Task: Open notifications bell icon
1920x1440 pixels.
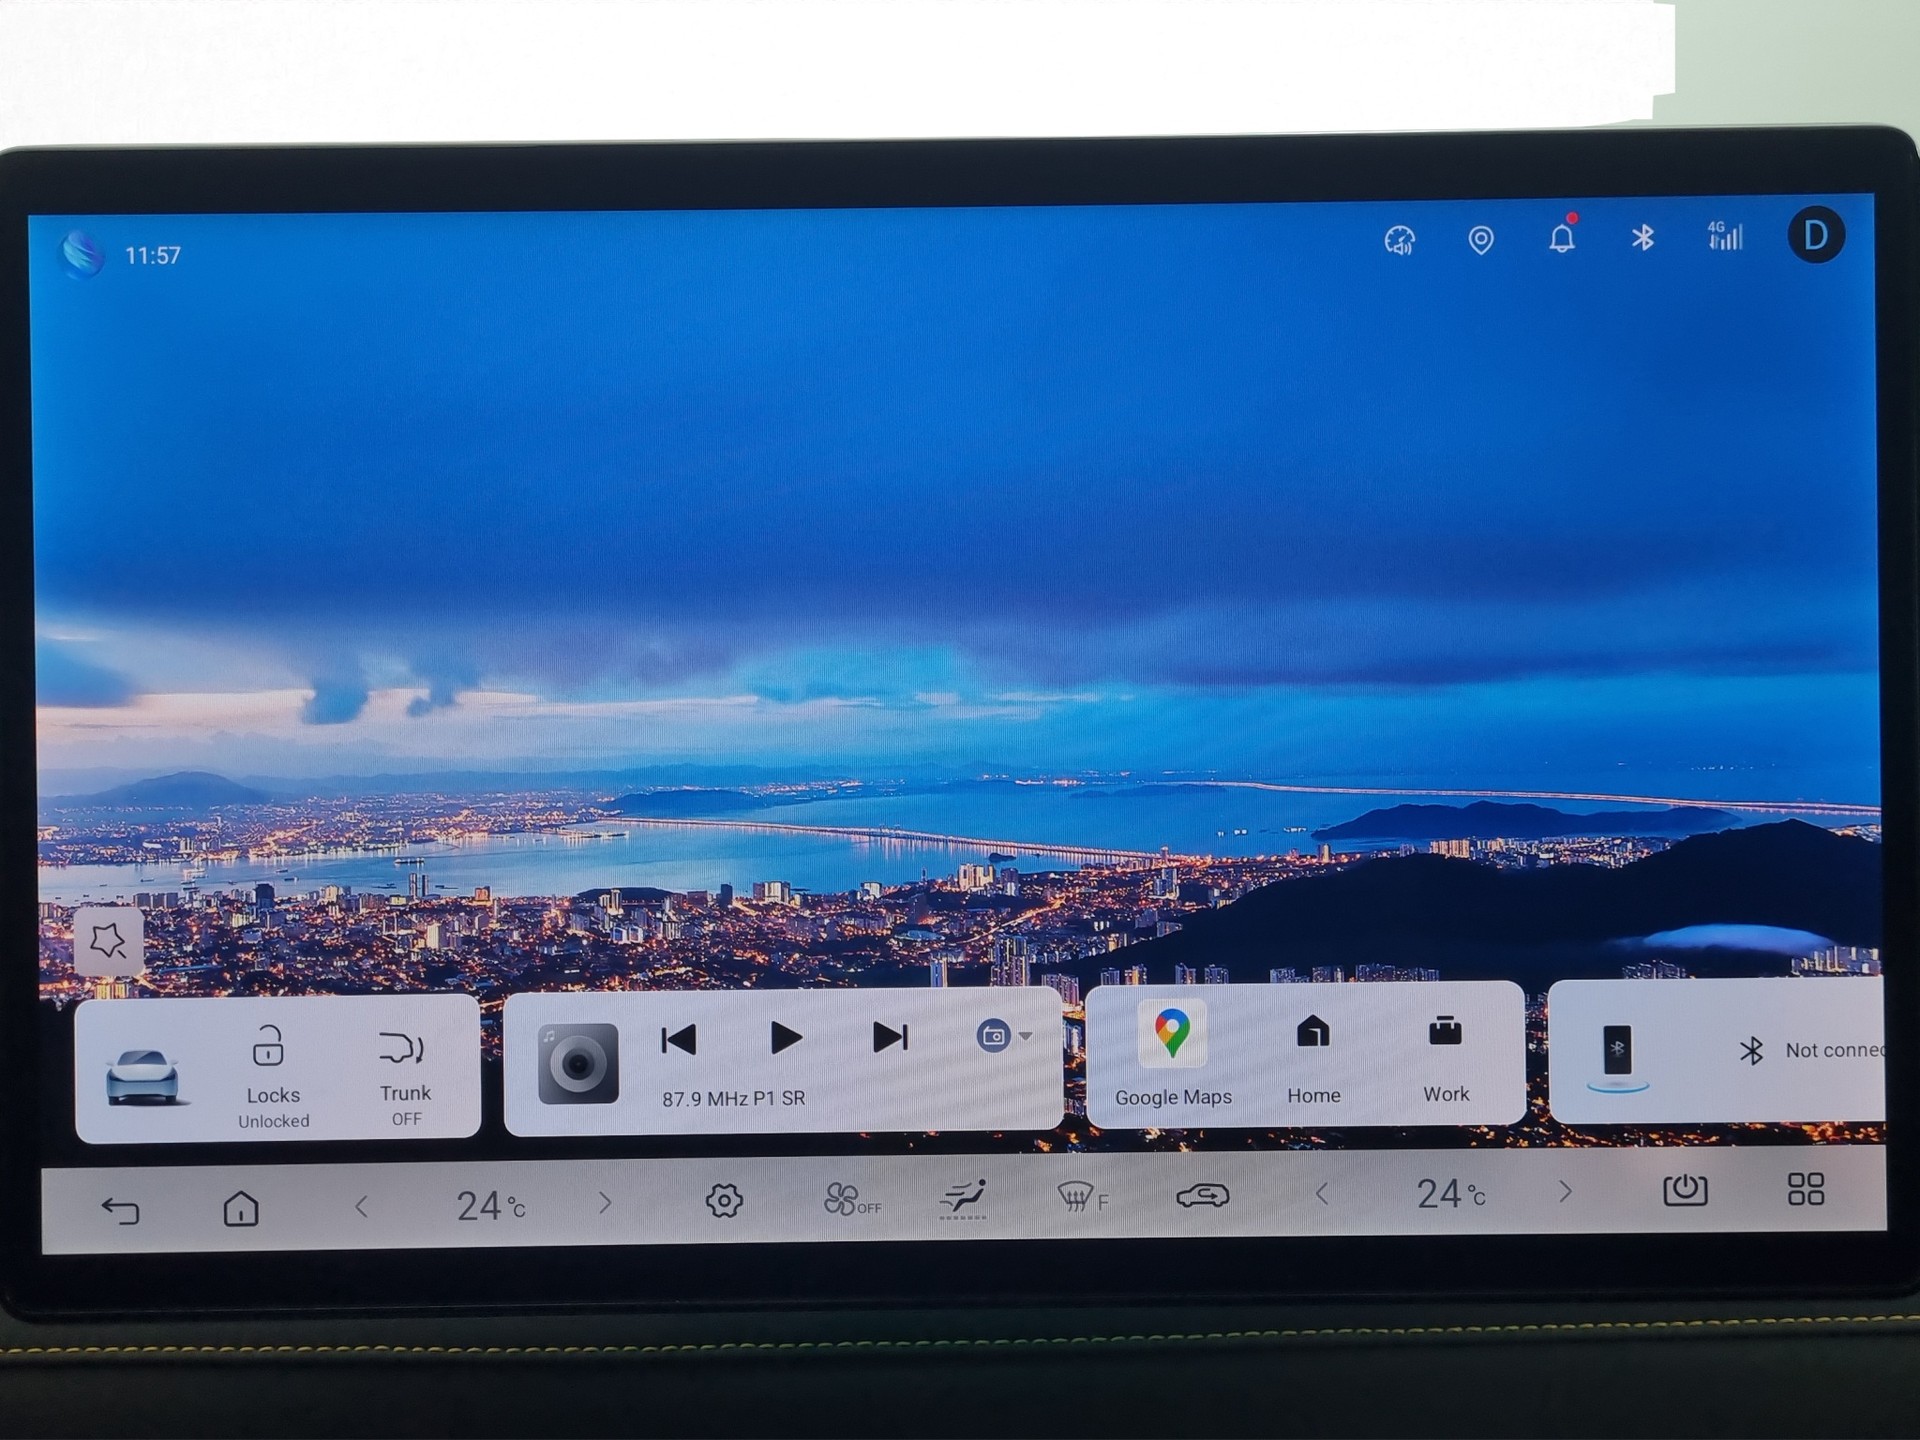Action: (x=1562, y=237)
